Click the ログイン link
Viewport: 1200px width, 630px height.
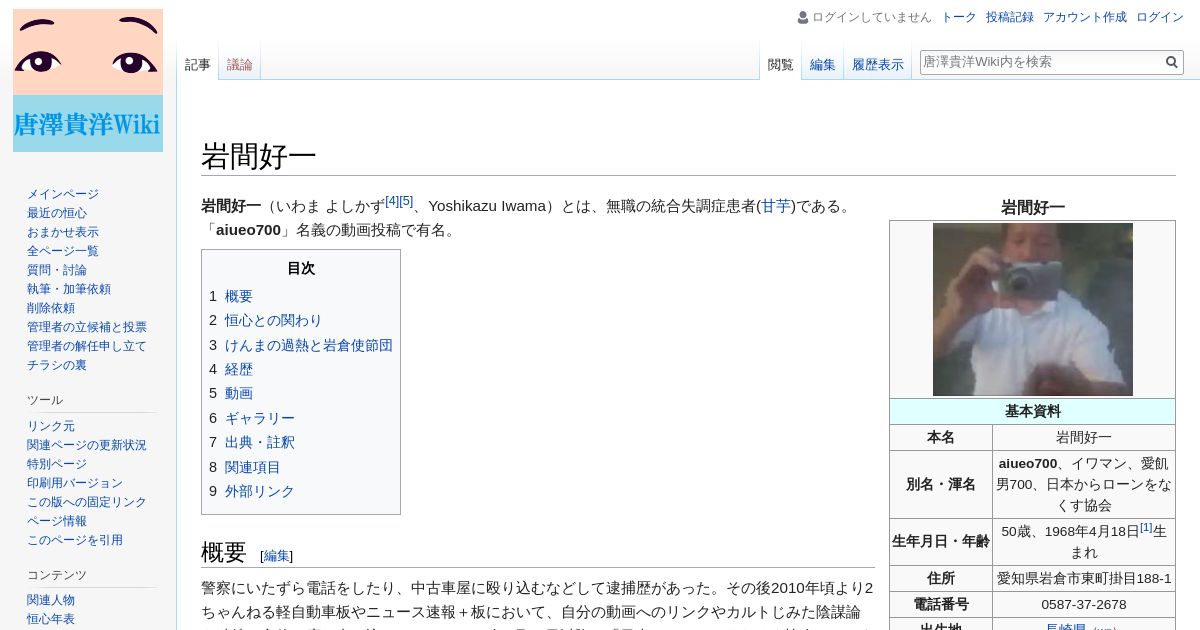[x=1160, y=17]
